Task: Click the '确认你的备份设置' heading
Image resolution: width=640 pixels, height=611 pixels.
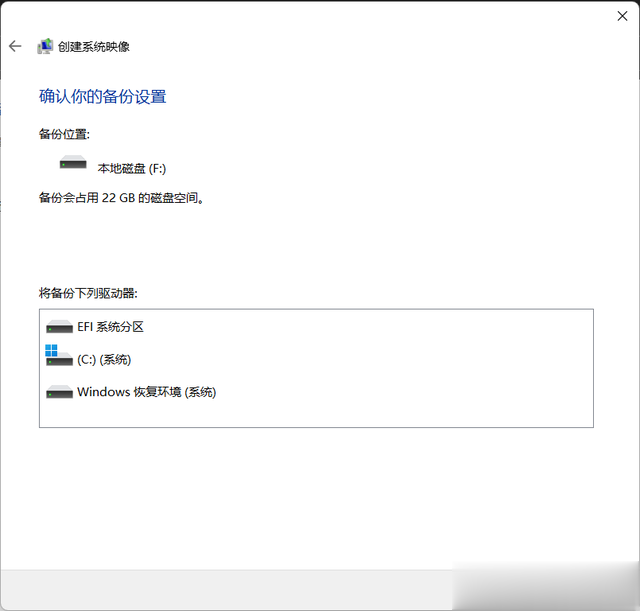Action: [x=103, y=97]
